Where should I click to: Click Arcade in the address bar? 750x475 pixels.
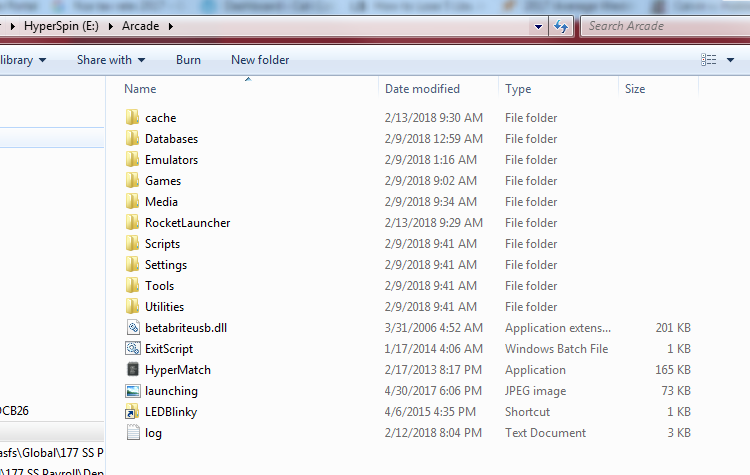(x=140, y=26)
